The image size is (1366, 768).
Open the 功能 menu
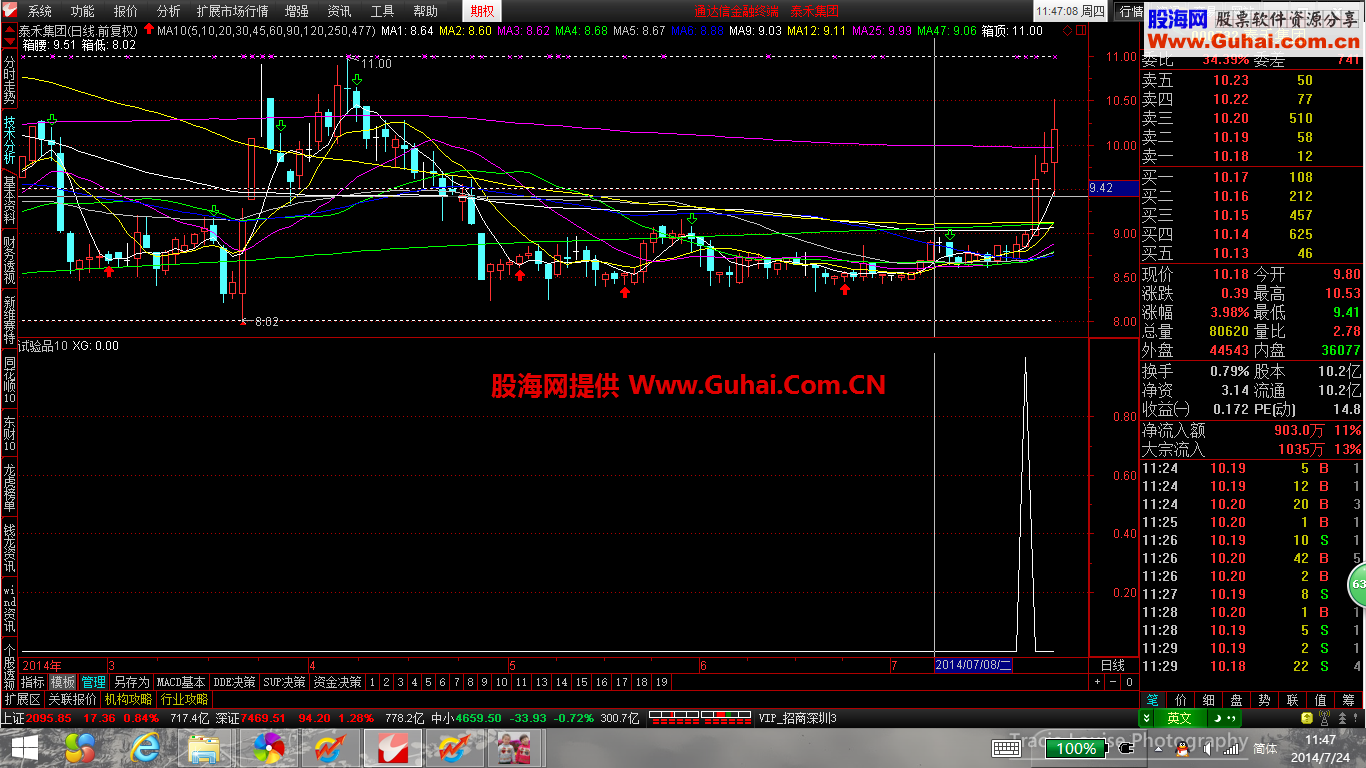tap(83, 12)
